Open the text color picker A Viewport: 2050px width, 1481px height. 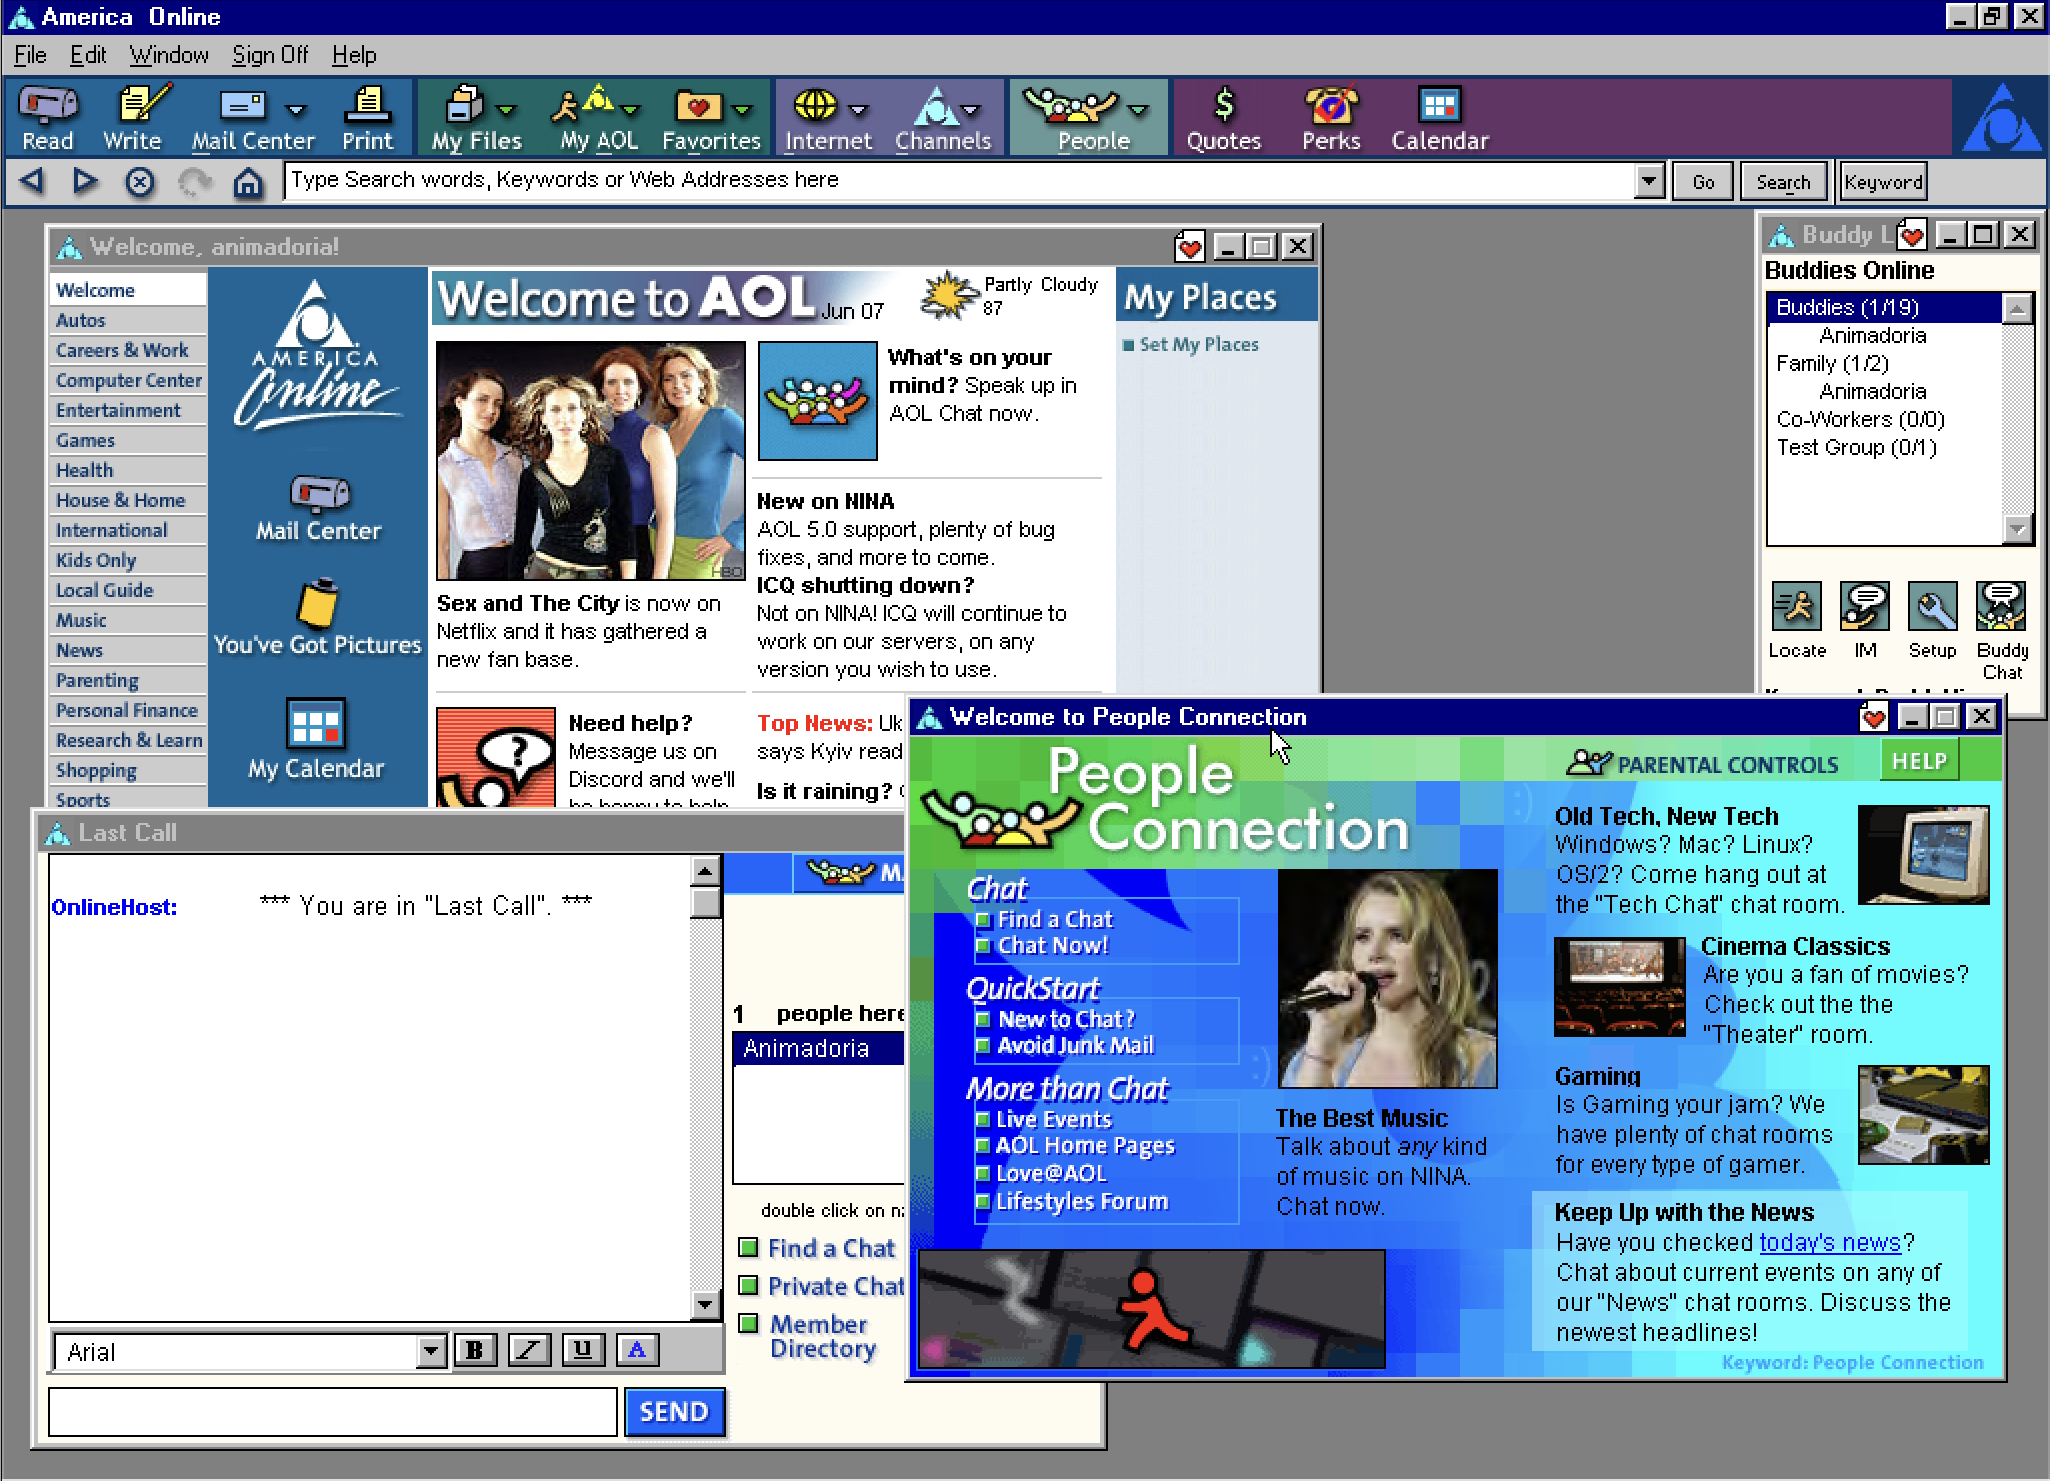[x=637, y=1350]
